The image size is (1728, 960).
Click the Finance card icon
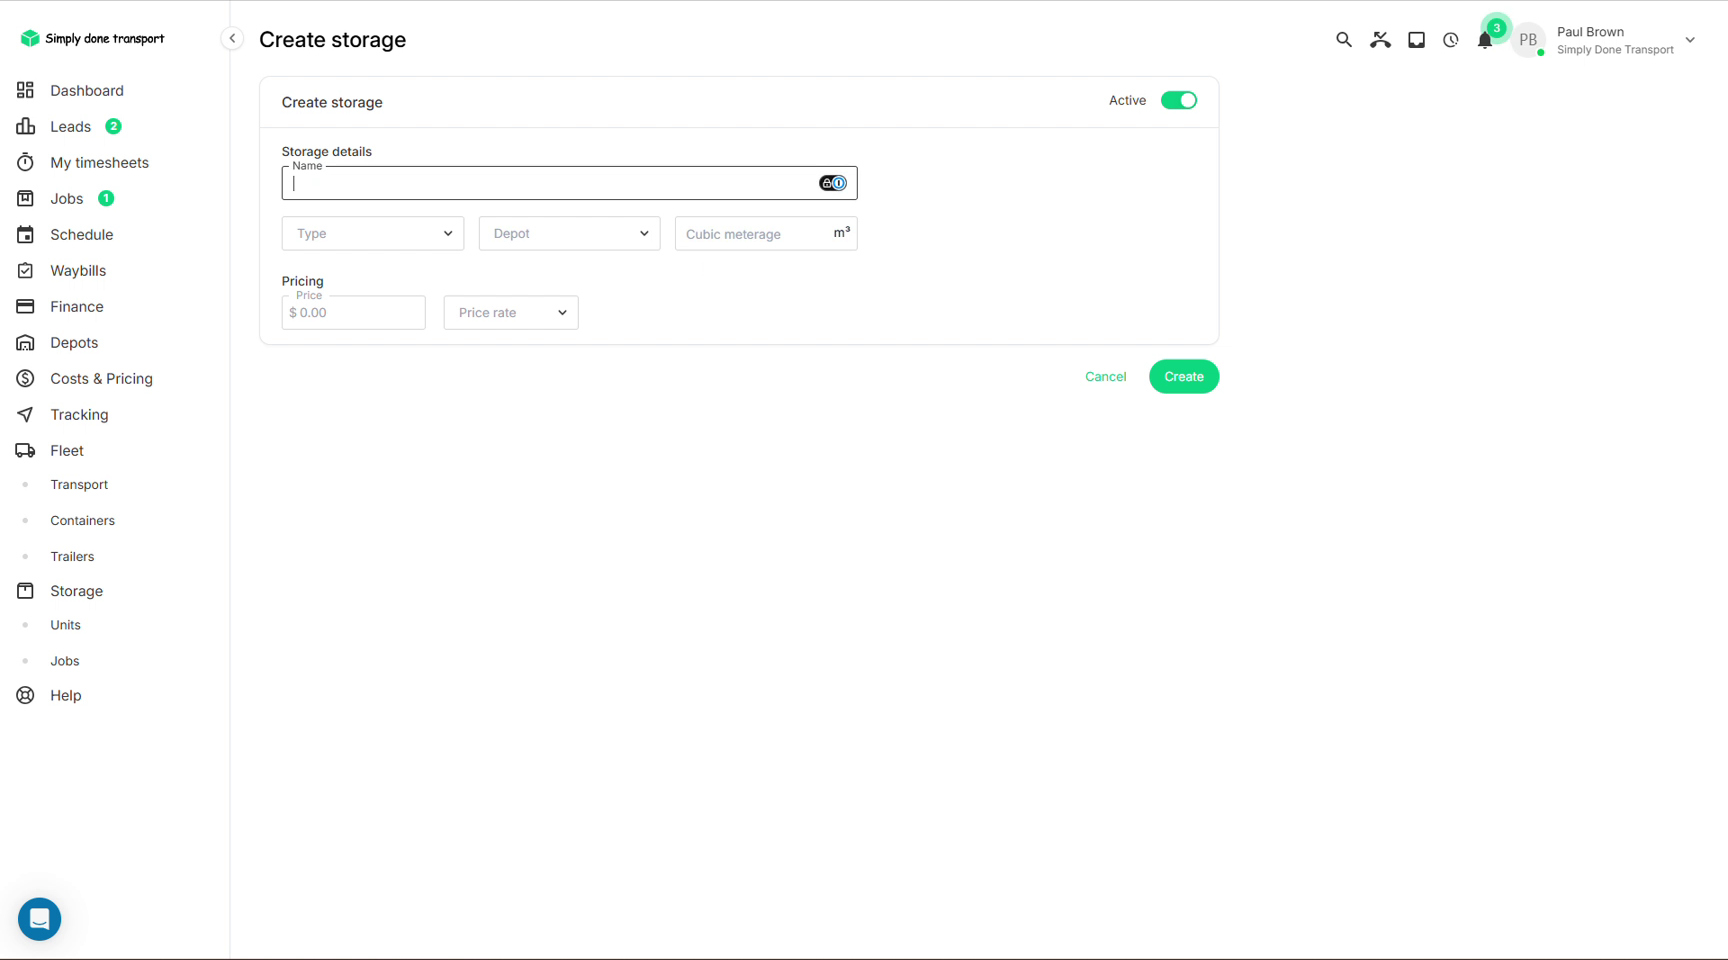25,306
